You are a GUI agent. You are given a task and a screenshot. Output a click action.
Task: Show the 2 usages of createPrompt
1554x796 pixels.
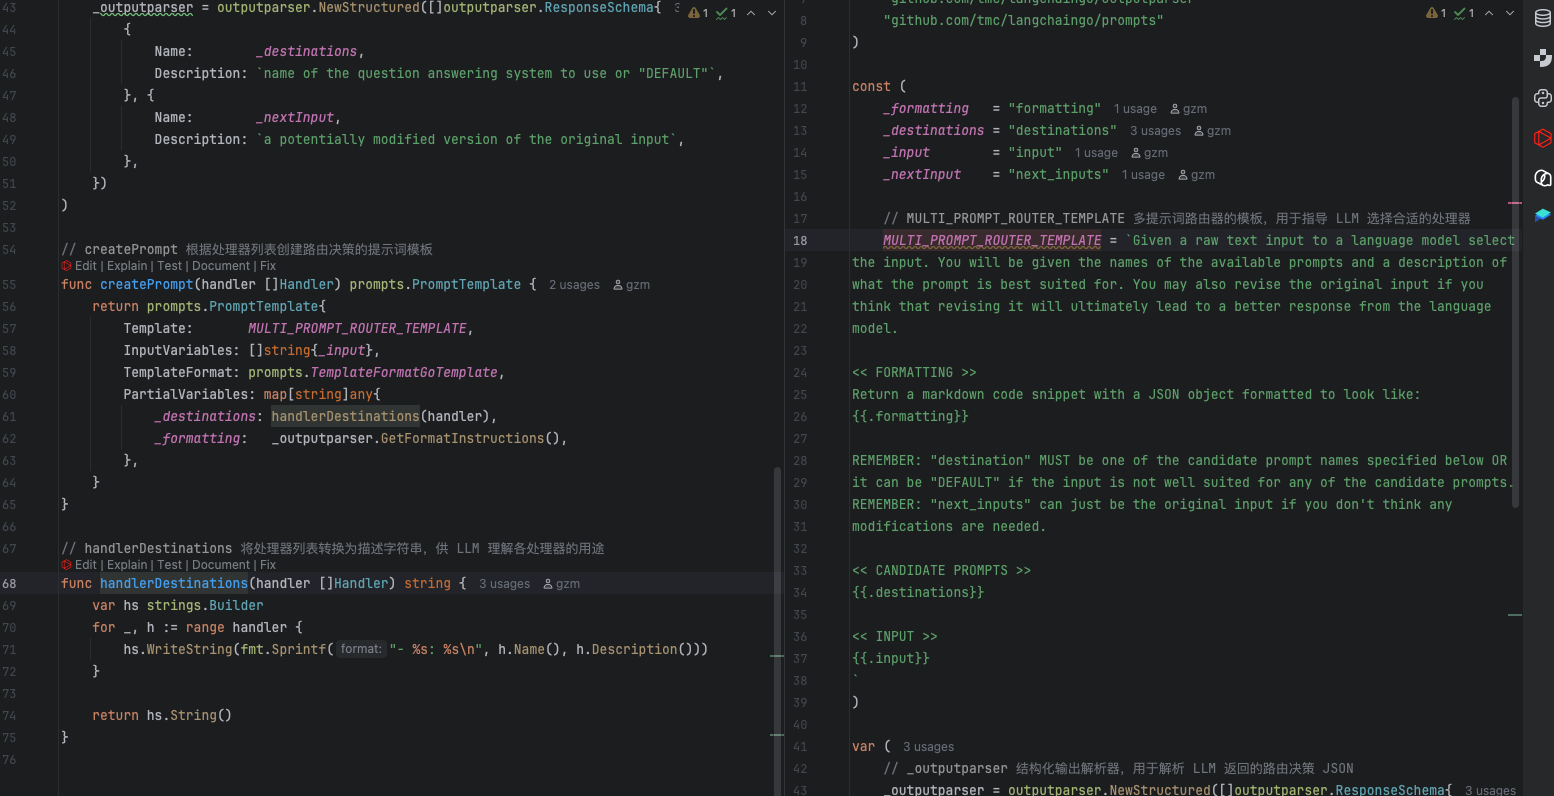574,285
